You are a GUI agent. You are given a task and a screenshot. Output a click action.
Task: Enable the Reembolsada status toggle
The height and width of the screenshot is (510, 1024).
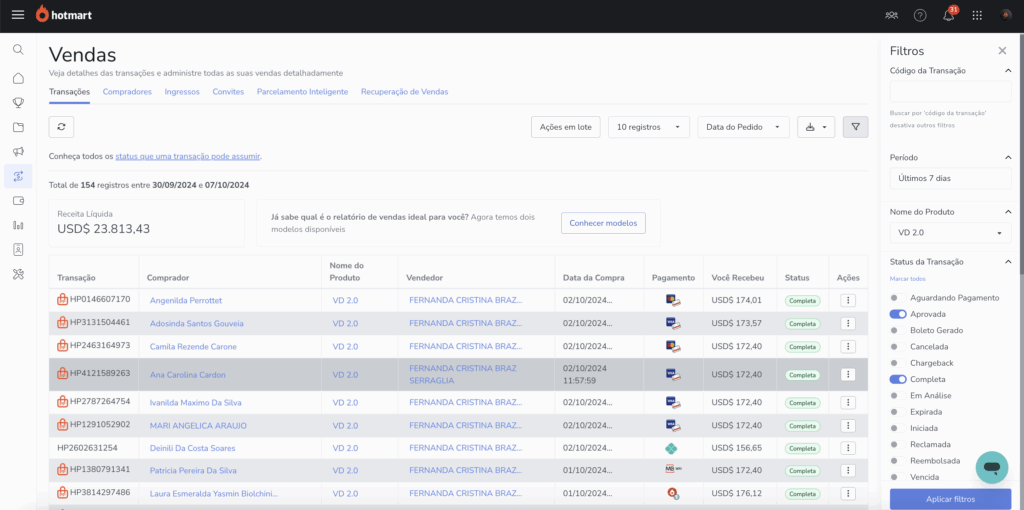coord(898,461)
